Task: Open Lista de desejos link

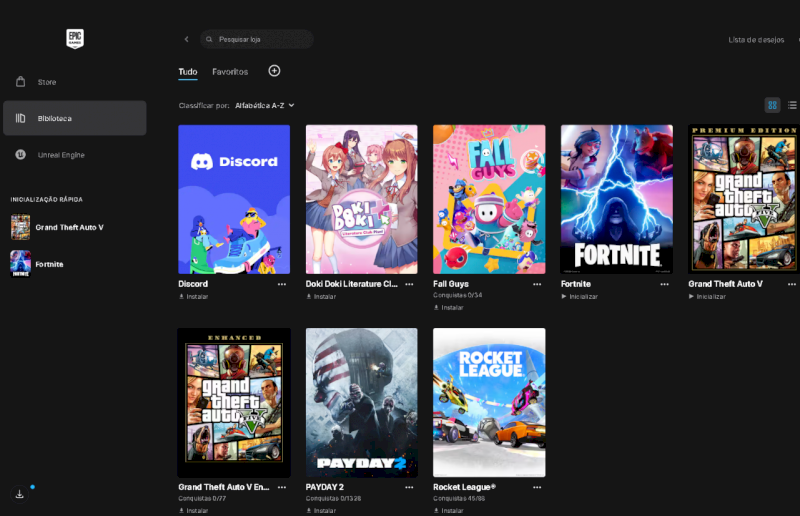Action: [756, 40]
